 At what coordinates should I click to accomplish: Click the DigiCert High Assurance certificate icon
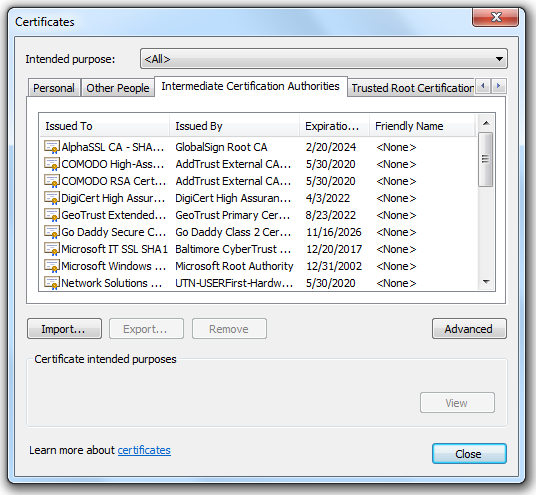[52, 198]
